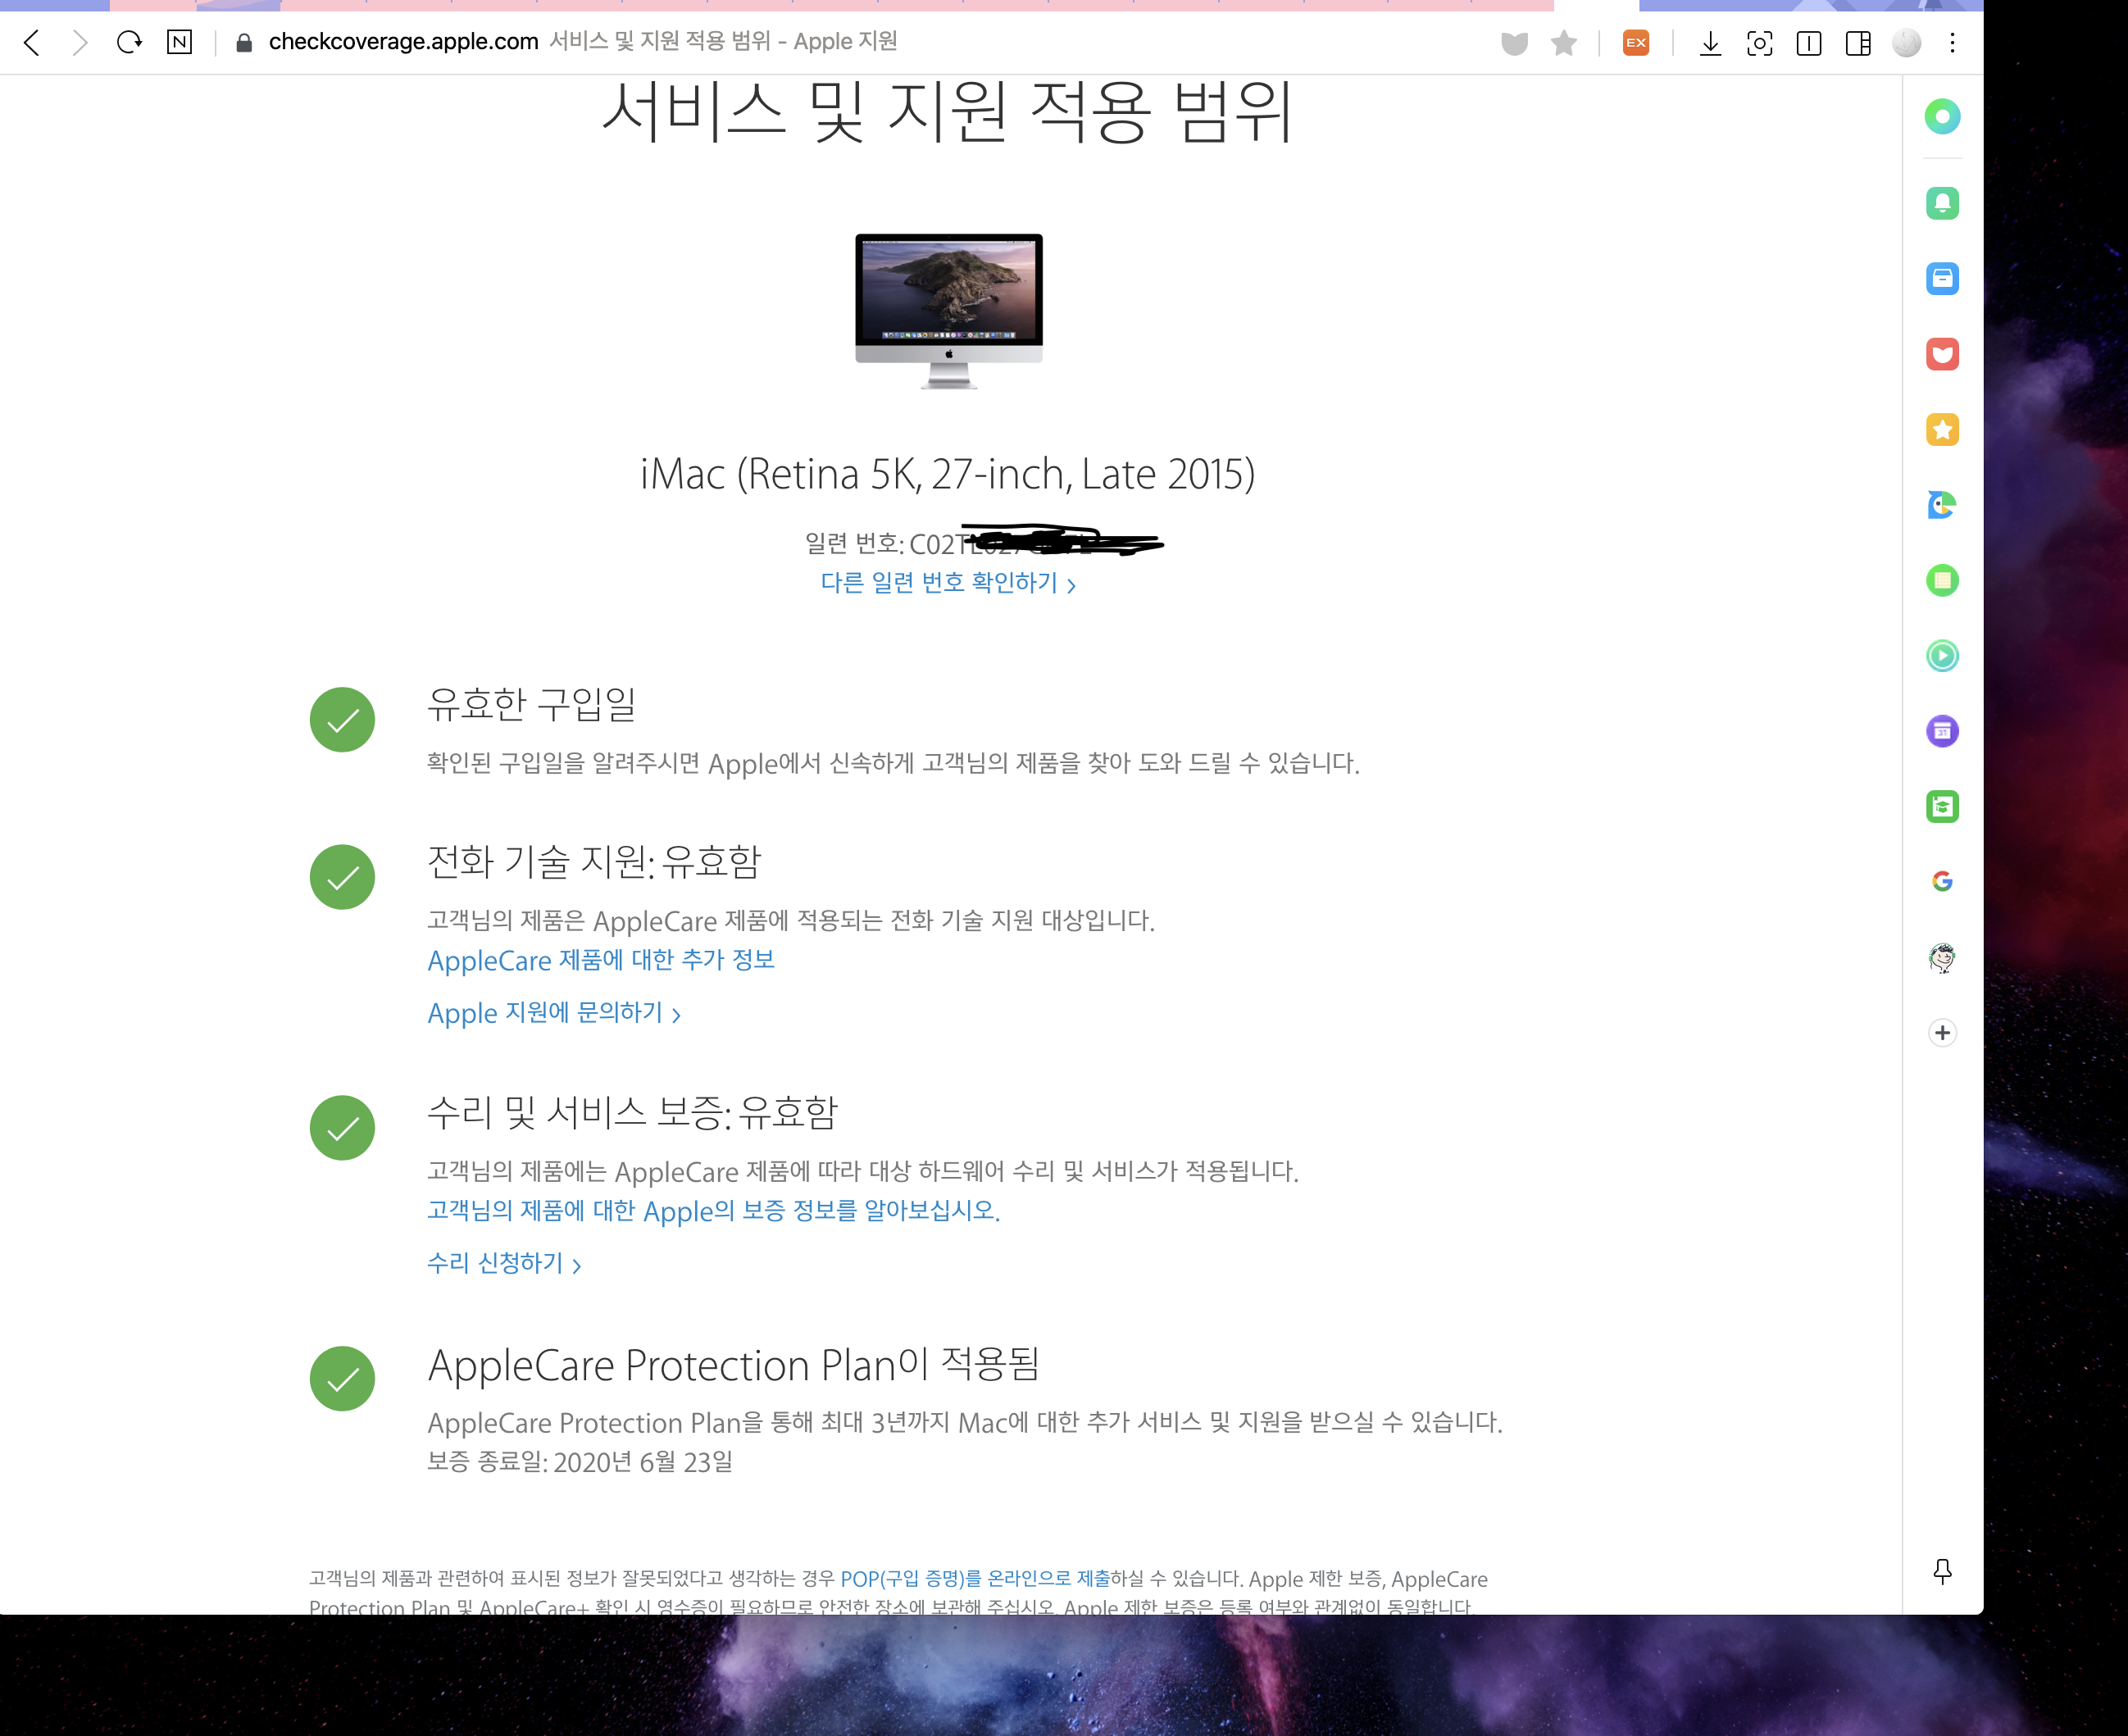Click the browser back arrow

click(32, 43)
